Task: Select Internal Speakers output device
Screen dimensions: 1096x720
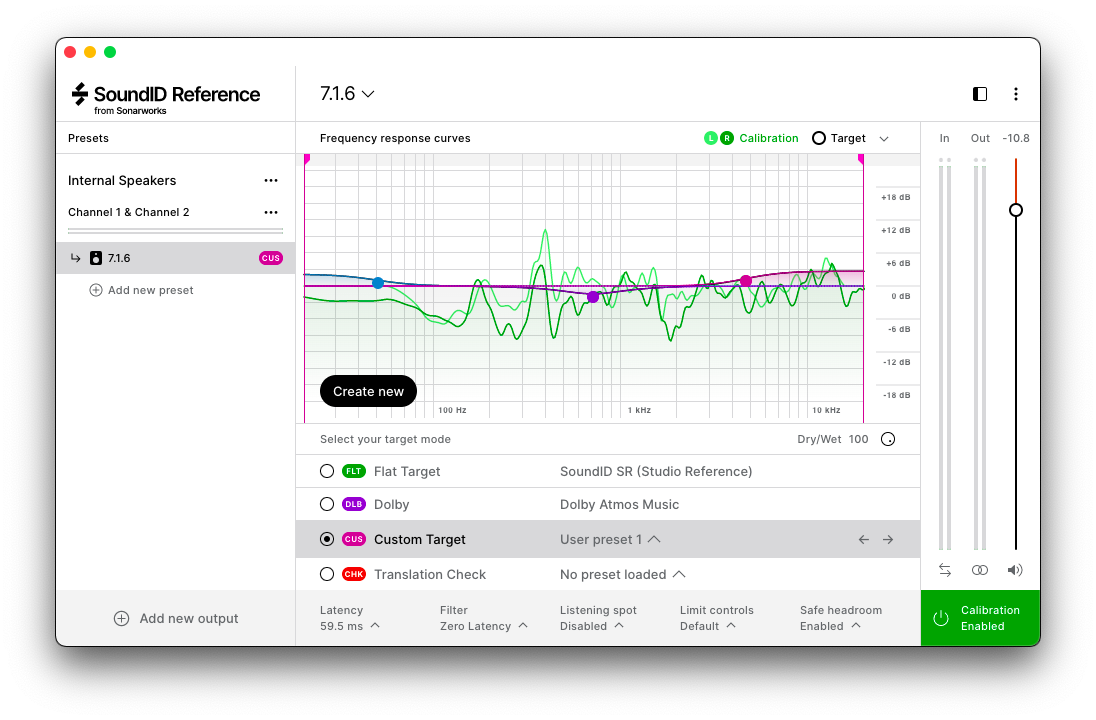Action: point(122,180)
